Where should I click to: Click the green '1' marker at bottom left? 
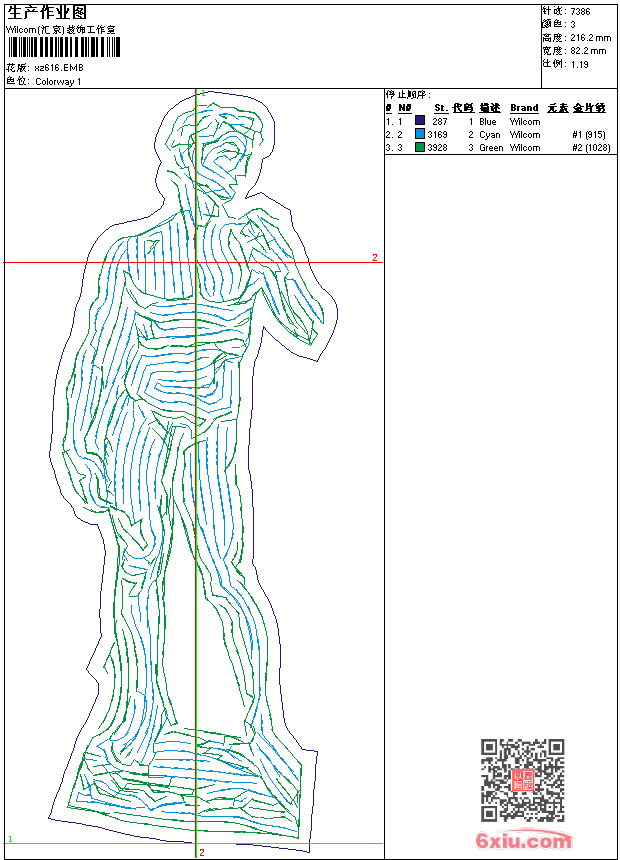(10, 839)
